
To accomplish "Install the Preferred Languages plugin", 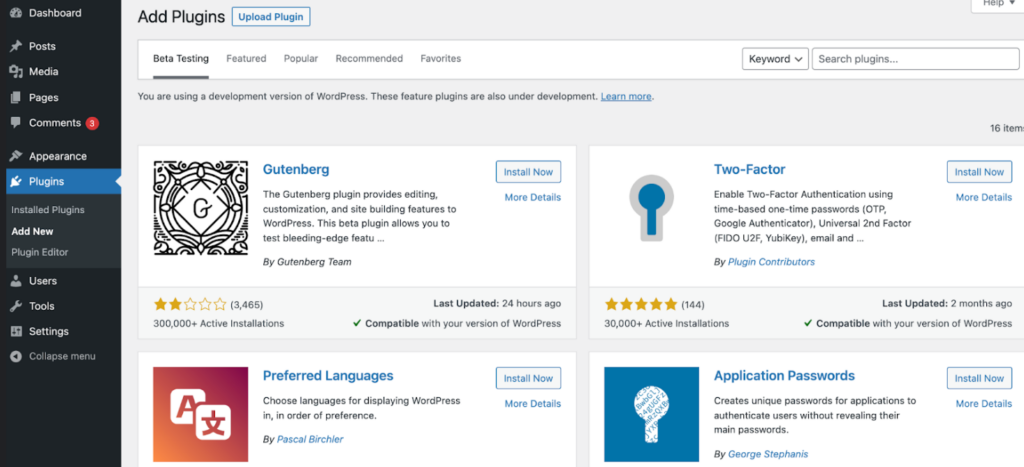I will point(528,378).
